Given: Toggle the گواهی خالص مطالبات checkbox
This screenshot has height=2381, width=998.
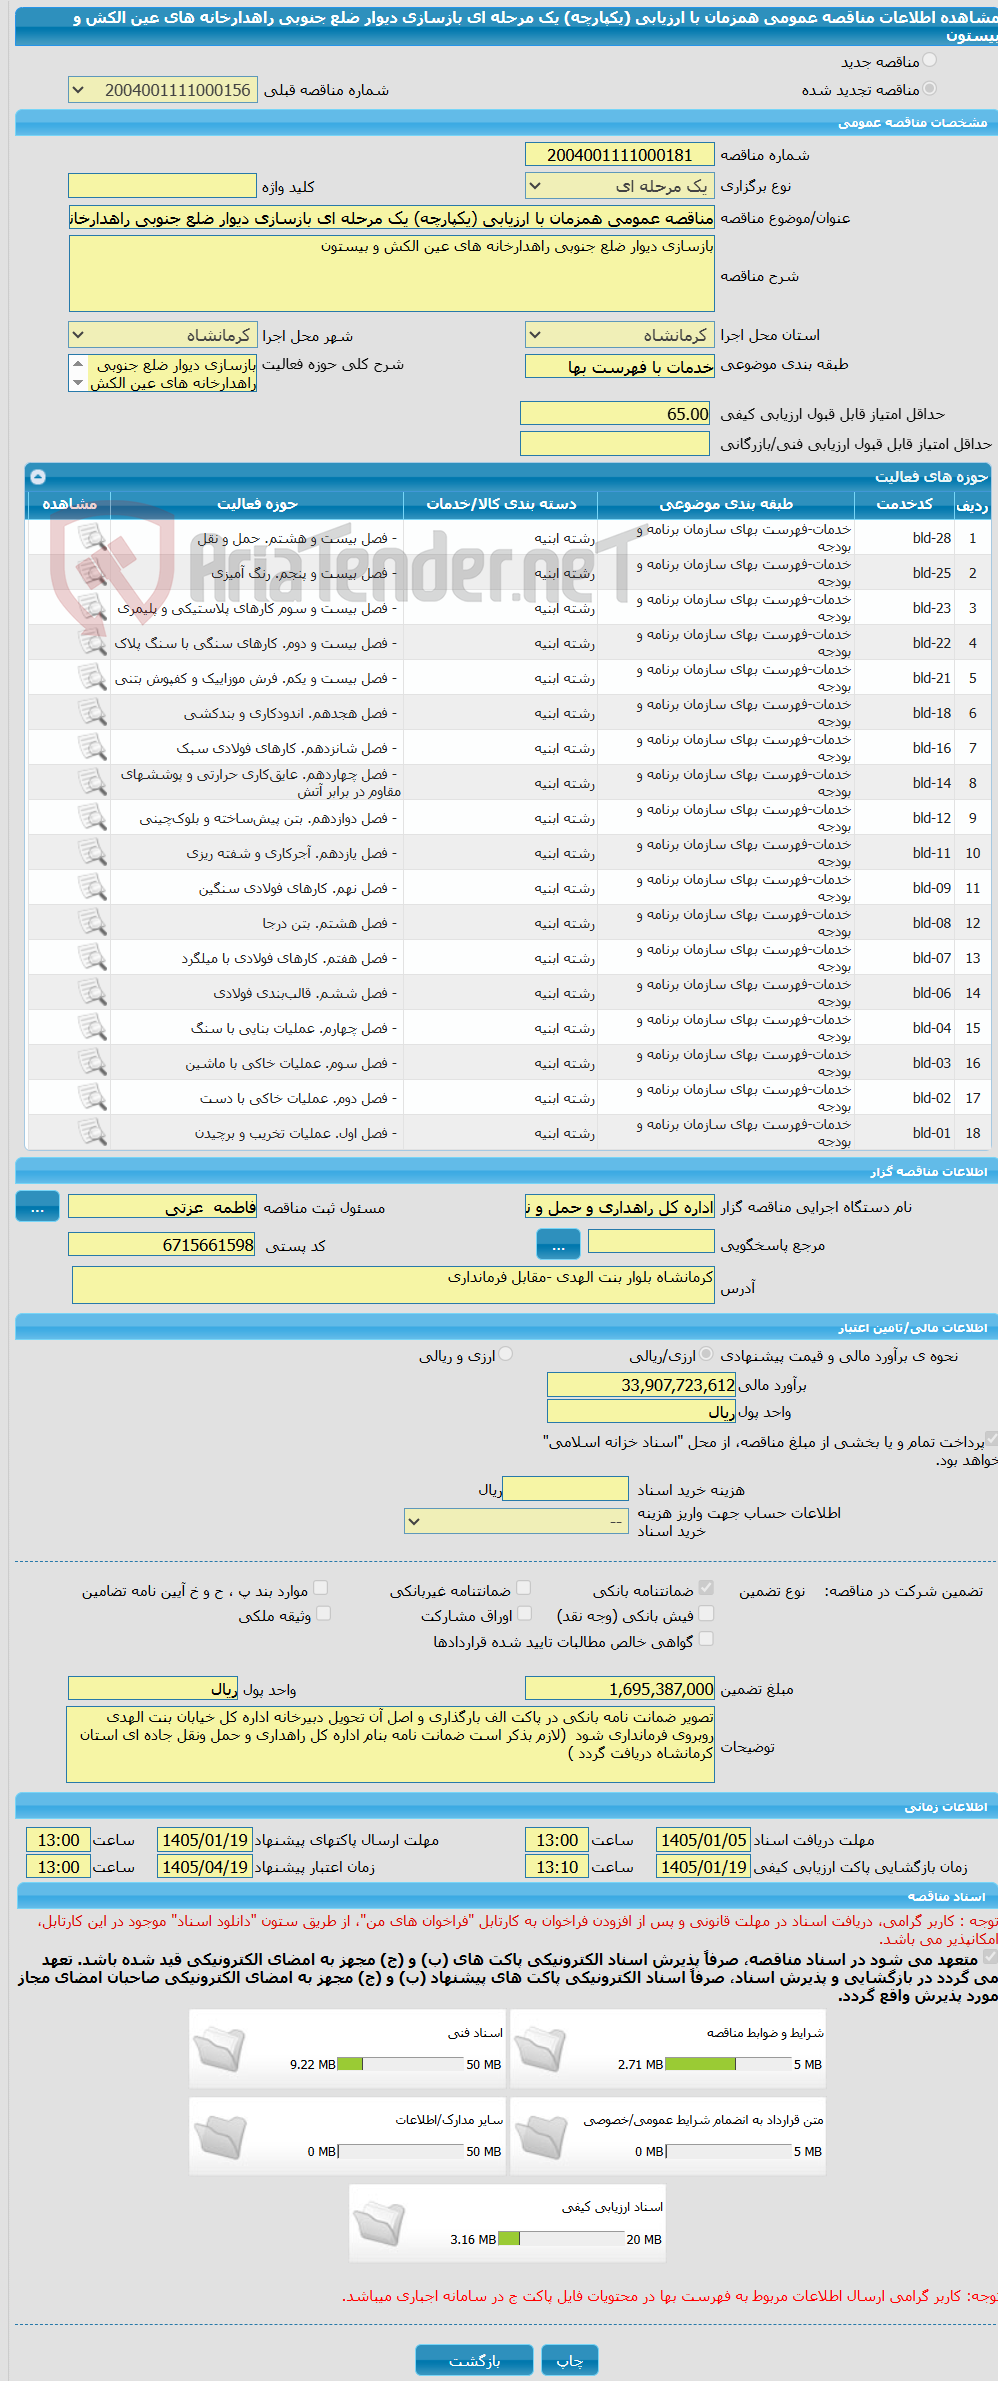Looking at the screenshot, I should (x=706, y=1639).
